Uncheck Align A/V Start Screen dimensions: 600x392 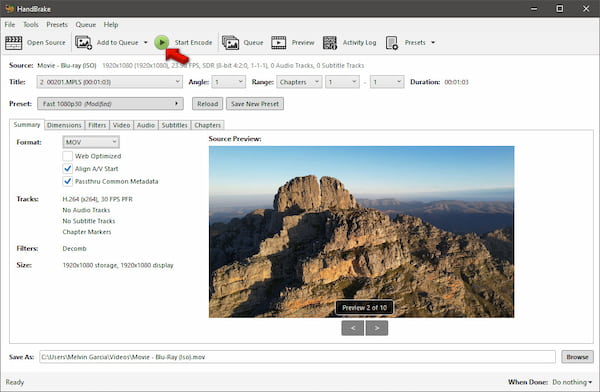(x=67, y=169)
